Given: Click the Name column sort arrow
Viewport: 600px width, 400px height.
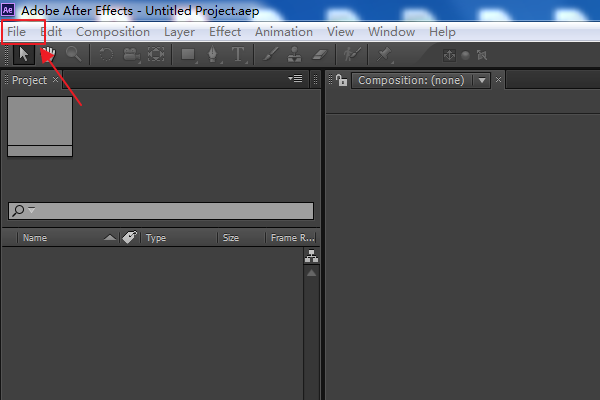Looking at the screenshot, I should (x=110, y=238).
